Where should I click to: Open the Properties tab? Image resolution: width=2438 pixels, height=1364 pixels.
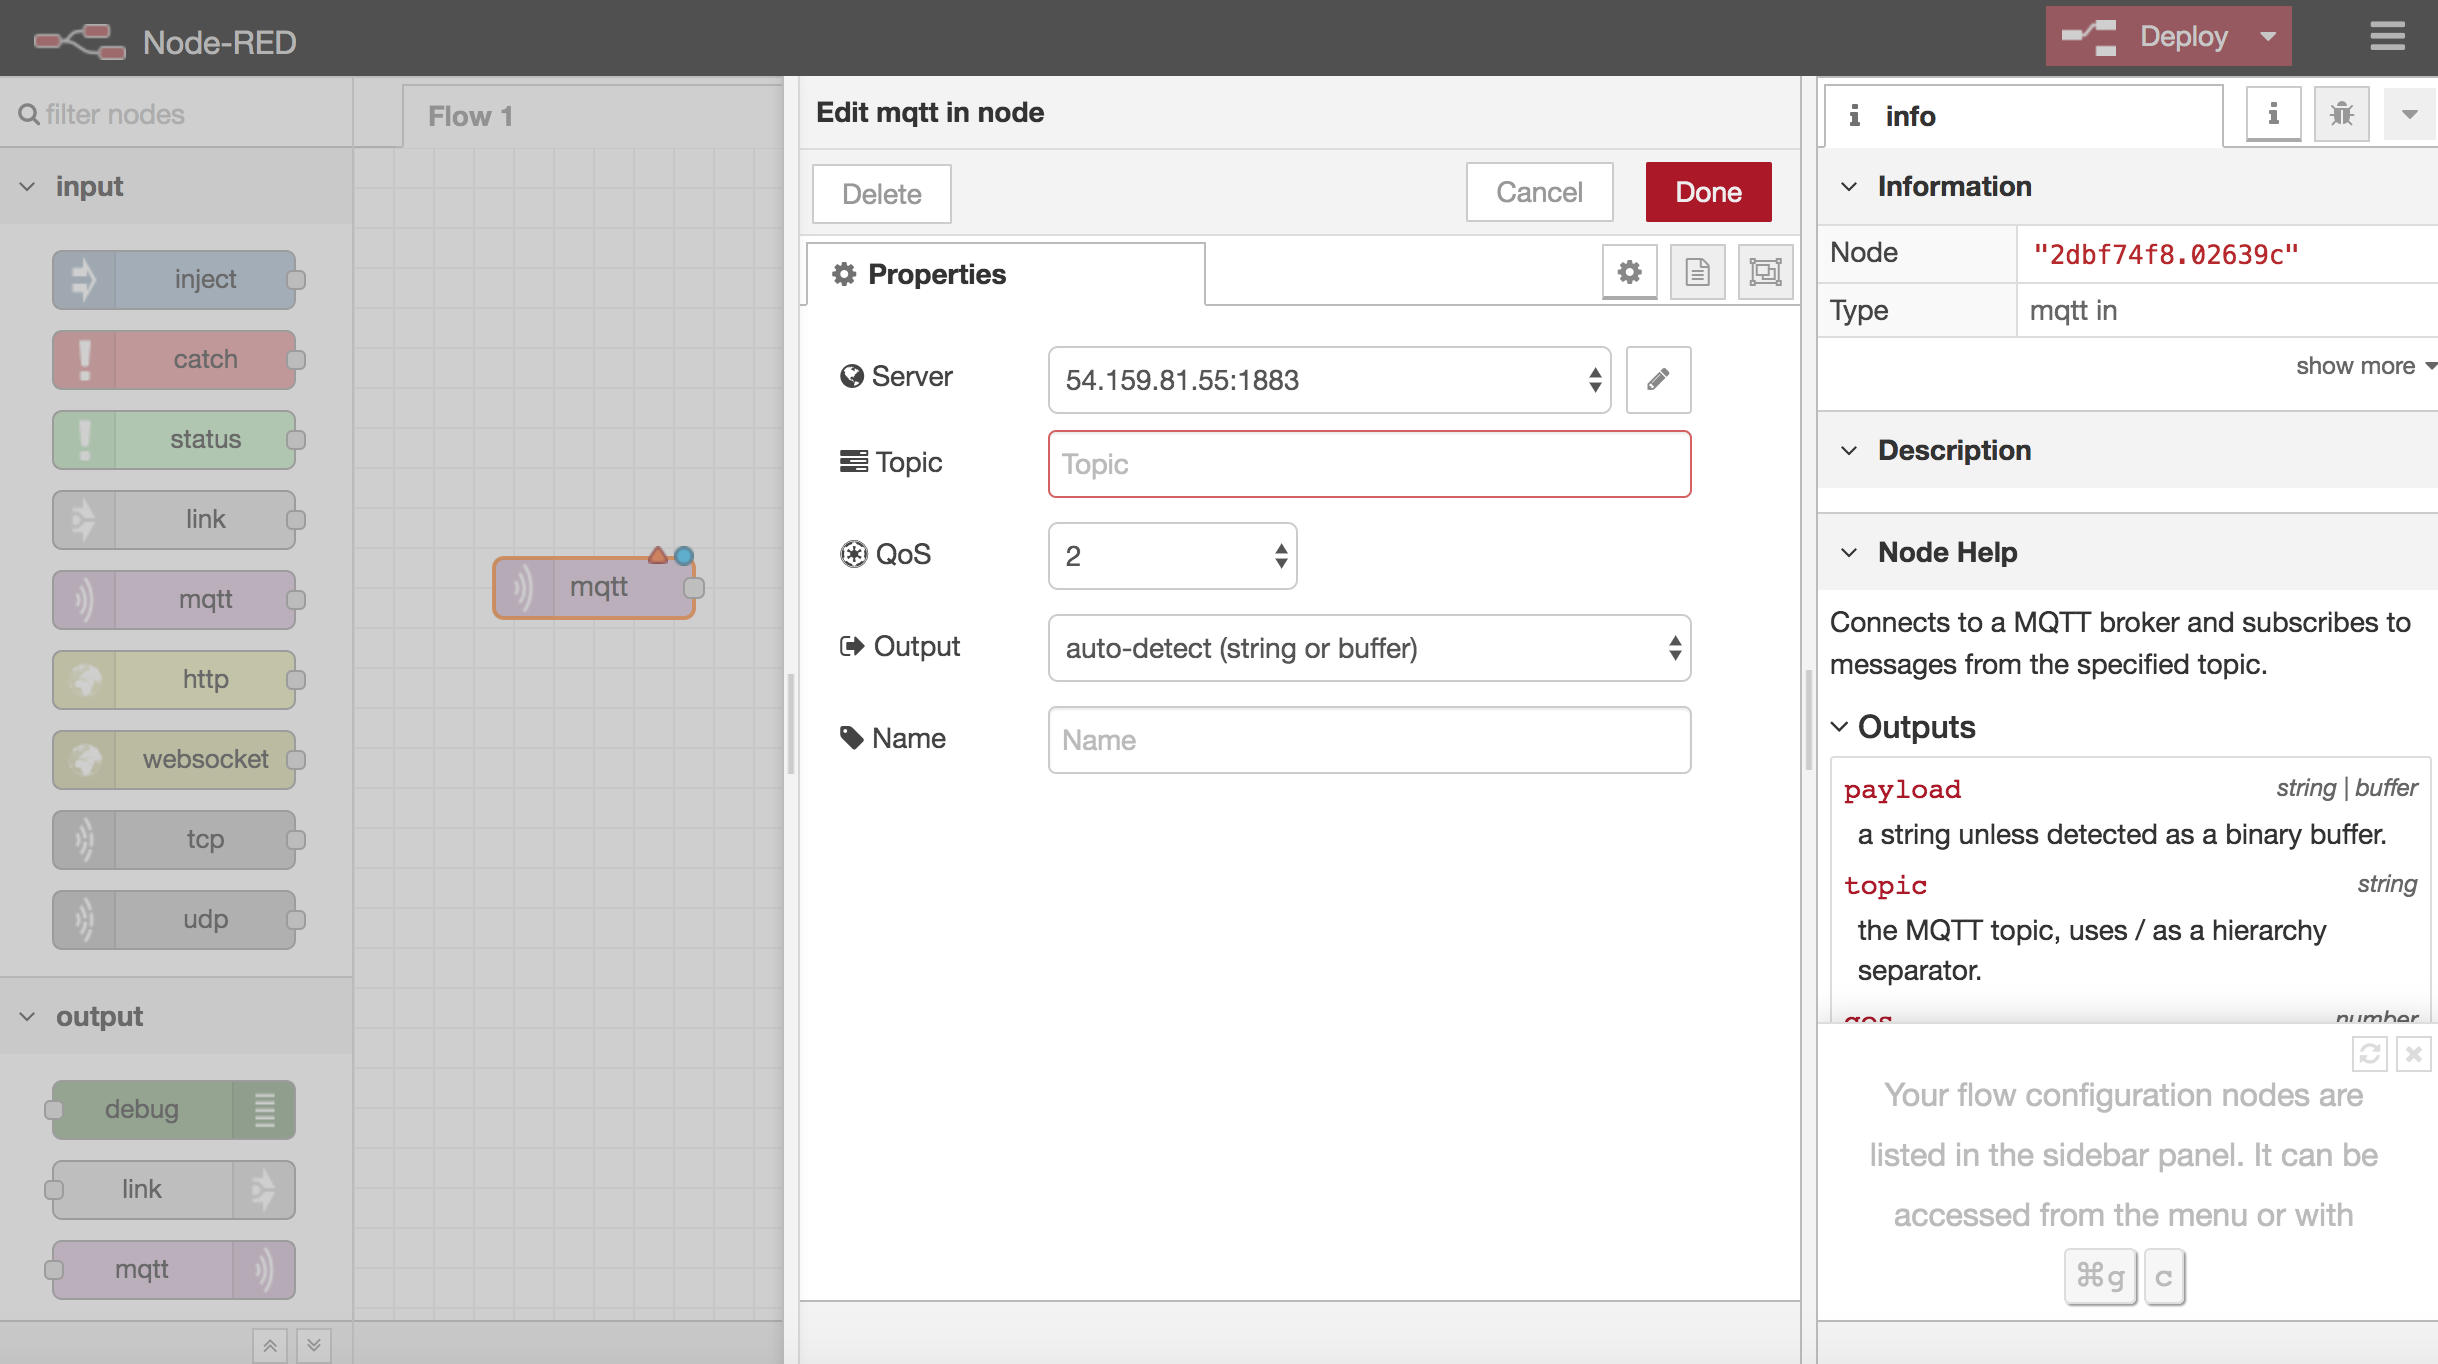pyautogui.click(x=1005, y=274)
